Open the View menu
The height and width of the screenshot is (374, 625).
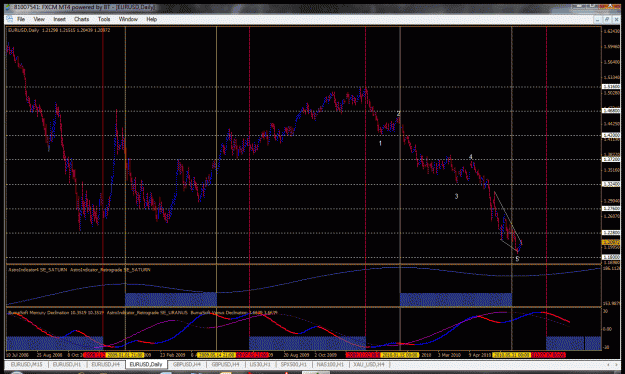39,19
